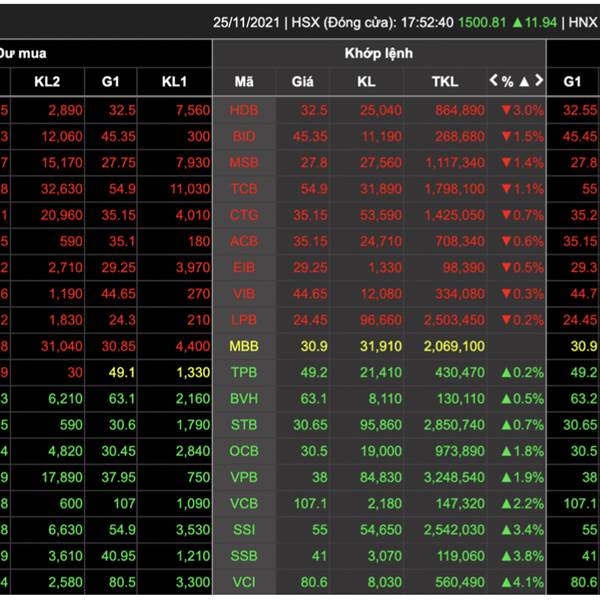
Task: Click HDB percent change ▼3.0%
Action: [522, 110]
